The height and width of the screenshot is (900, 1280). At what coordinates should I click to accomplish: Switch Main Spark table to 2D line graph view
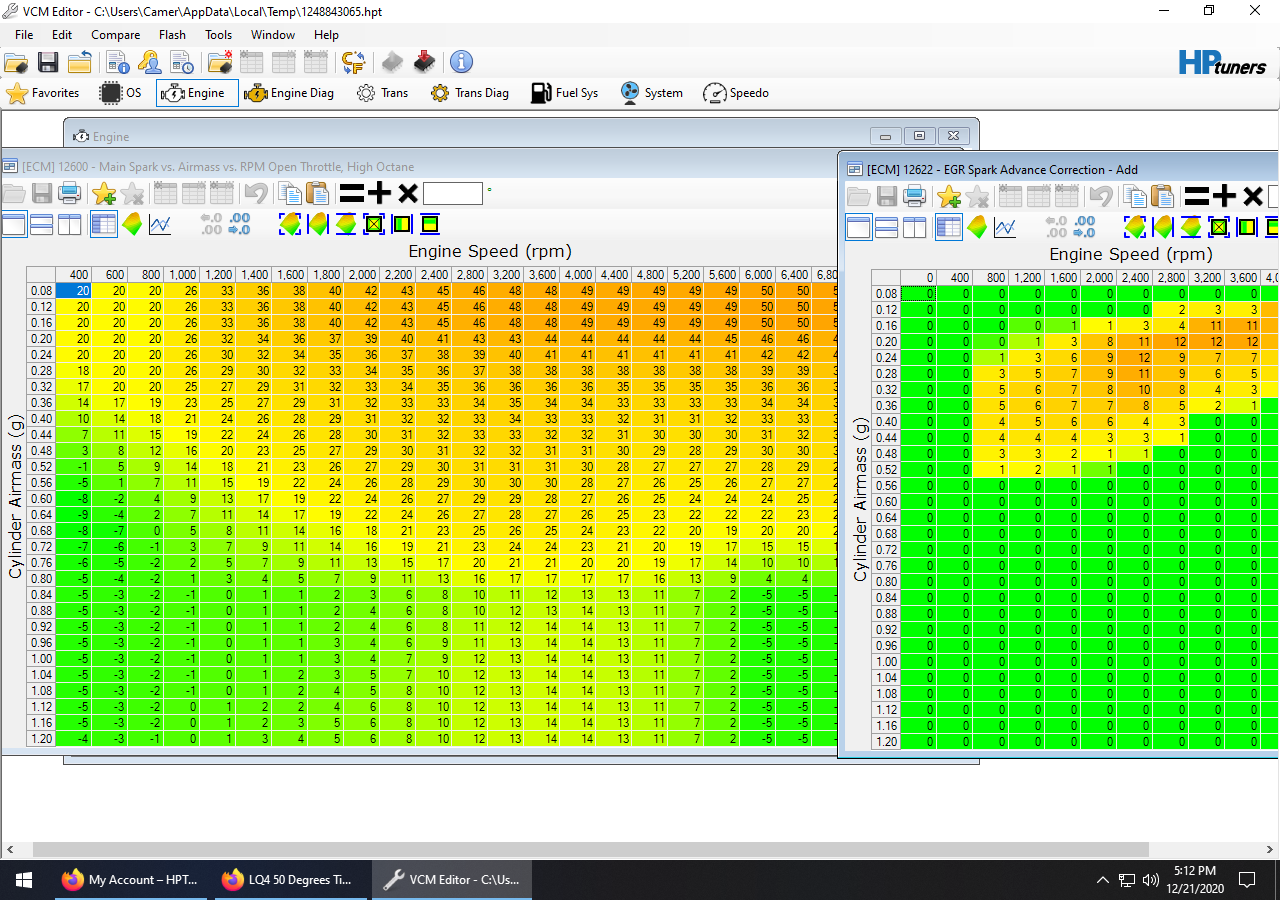160,225
